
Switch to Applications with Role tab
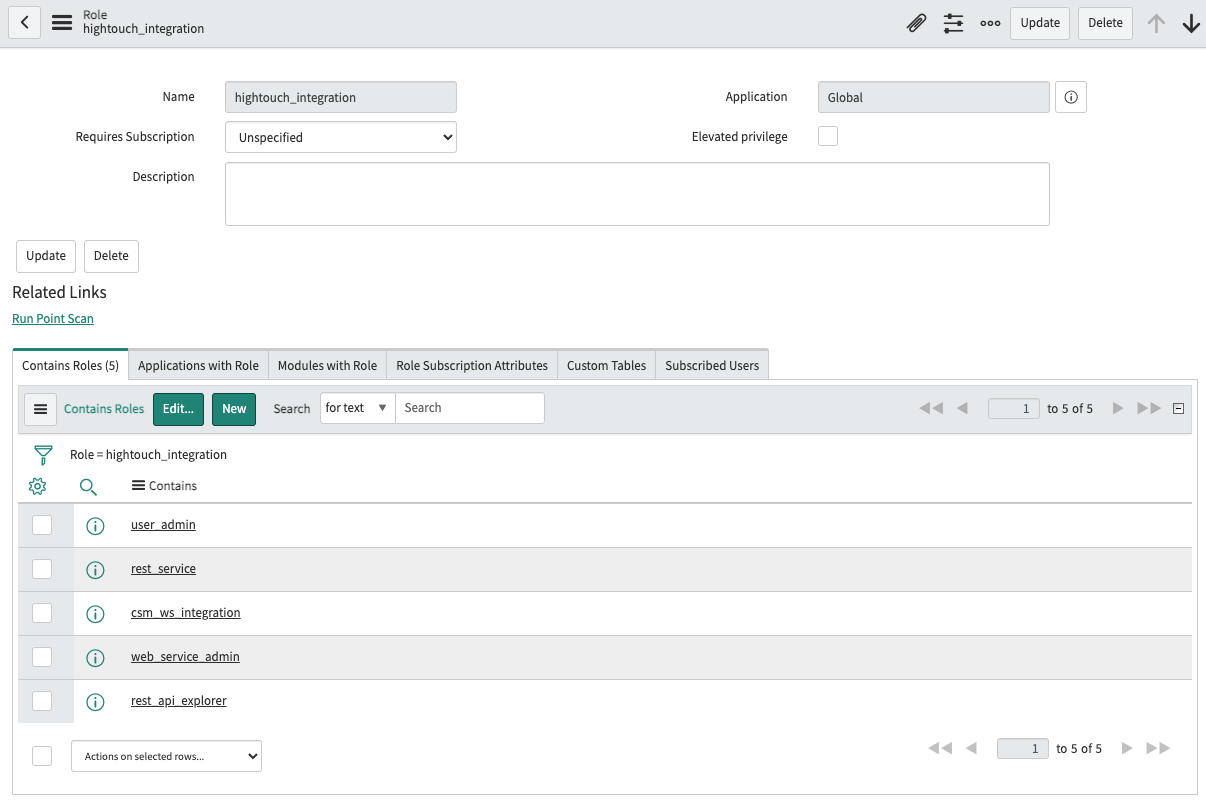pyautogui.click(x=198, y=365)
